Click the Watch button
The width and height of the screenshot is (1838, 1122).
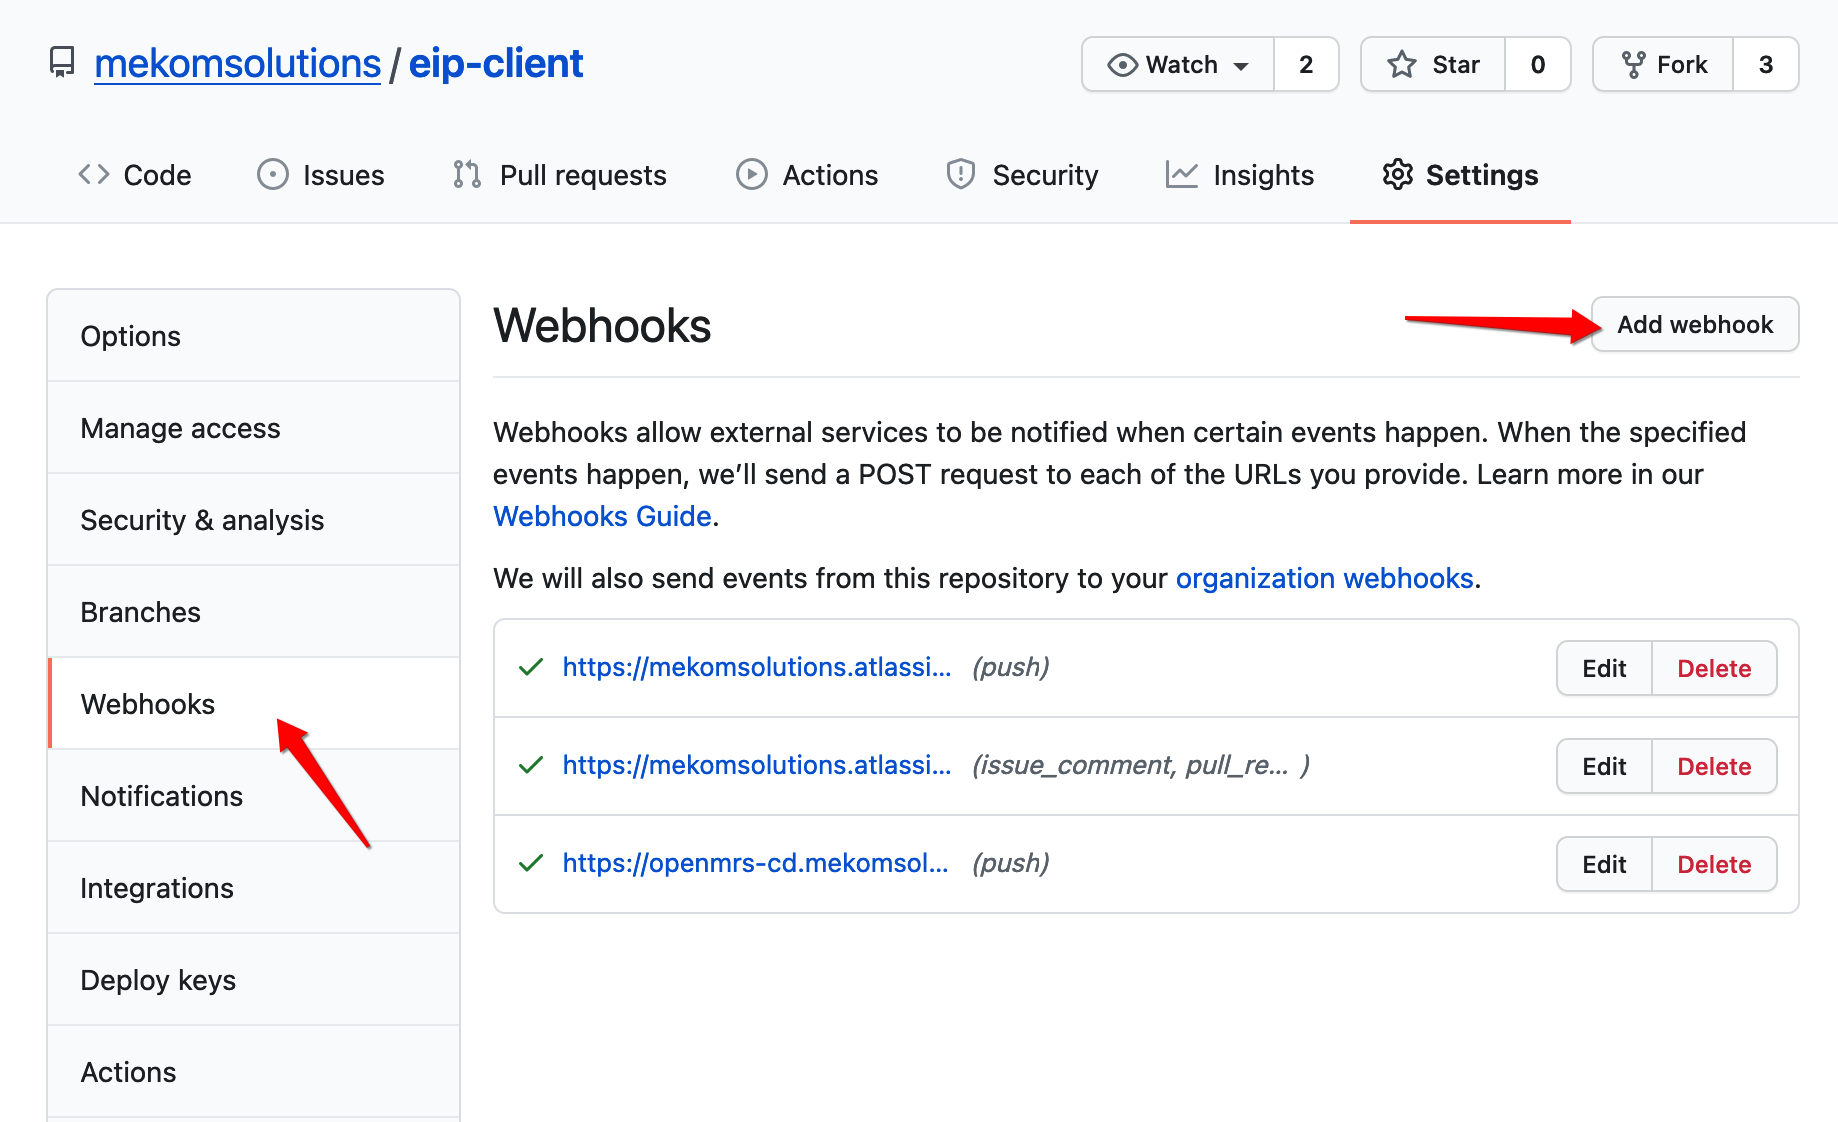coord(1178,65)
